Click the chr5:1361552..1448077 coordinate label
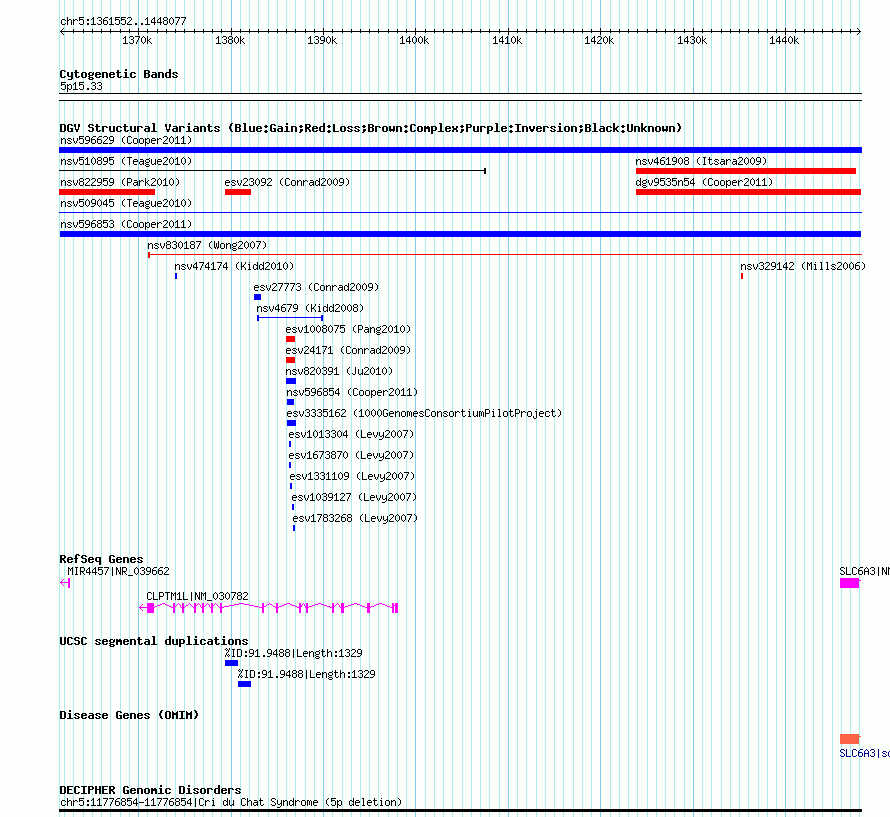890x817 pixels. [123, 21]
